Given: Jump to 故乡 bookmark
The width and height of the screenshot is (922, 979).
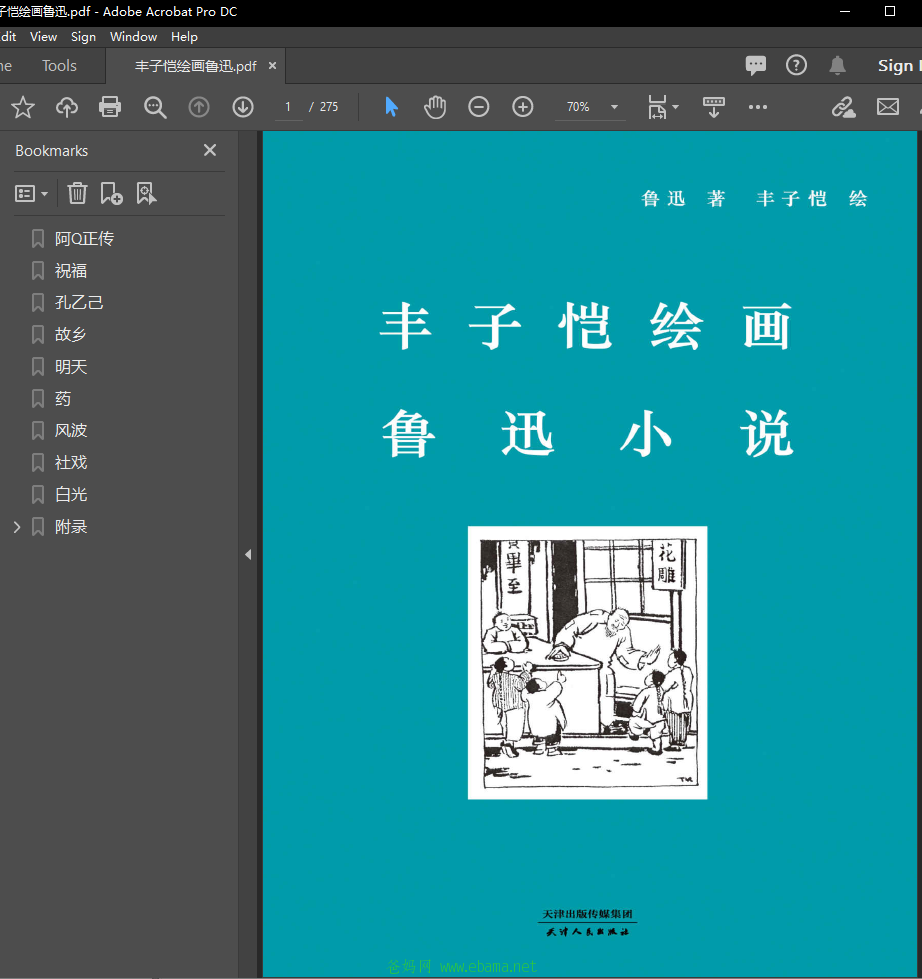Looking at the screenshot, I should (x=71, y=335).
